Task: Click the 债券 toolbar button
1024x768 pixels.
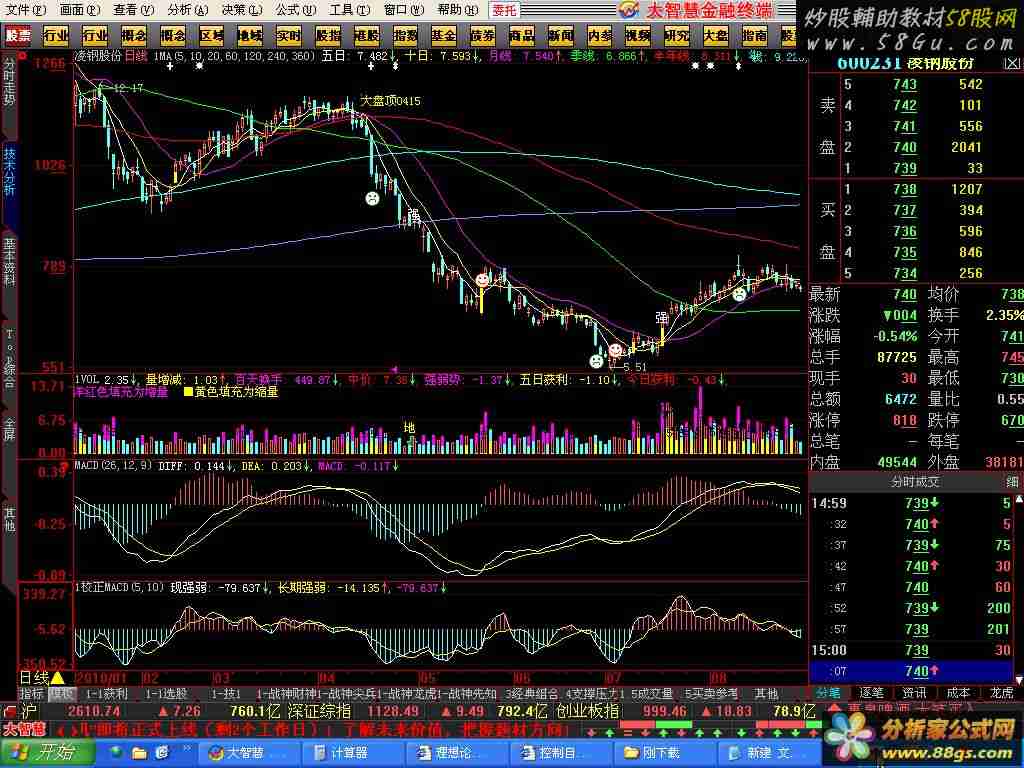Action: point(483,35)
